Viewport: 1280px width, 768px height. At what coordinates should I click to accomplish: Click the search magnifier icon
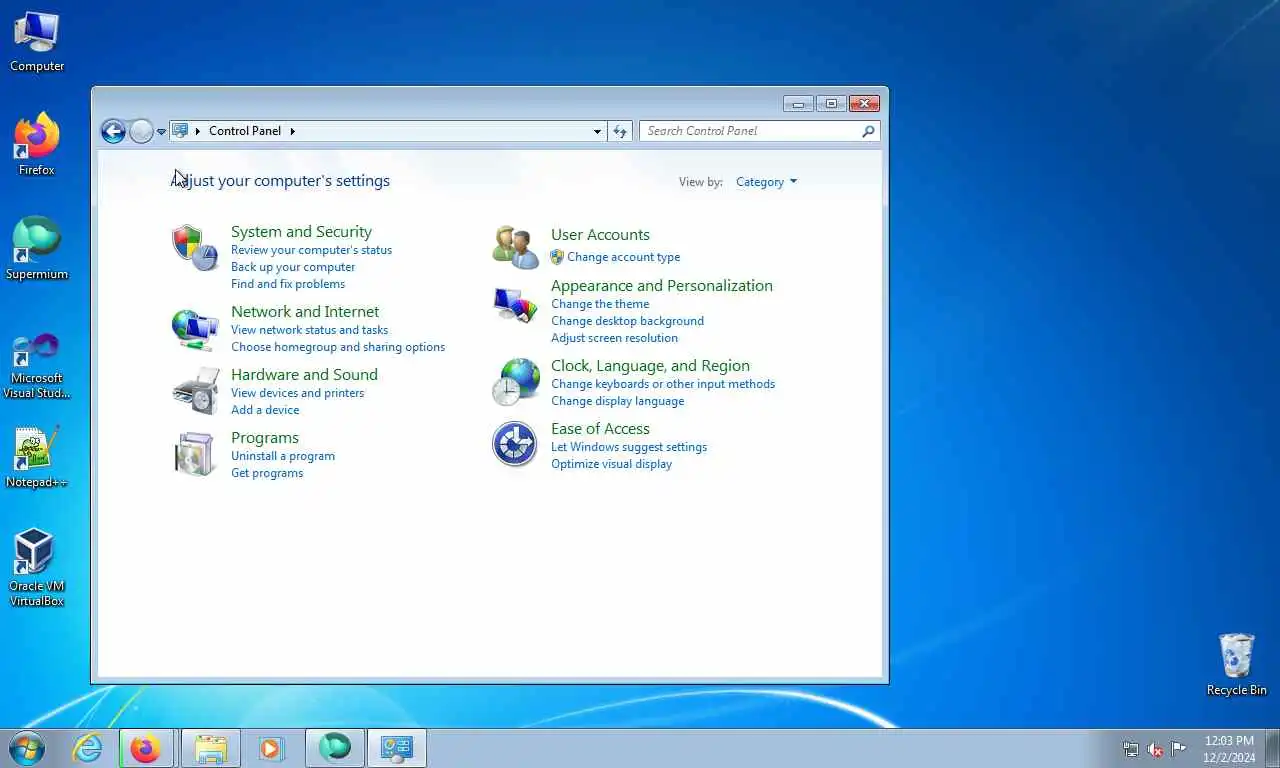pos(868,131)
